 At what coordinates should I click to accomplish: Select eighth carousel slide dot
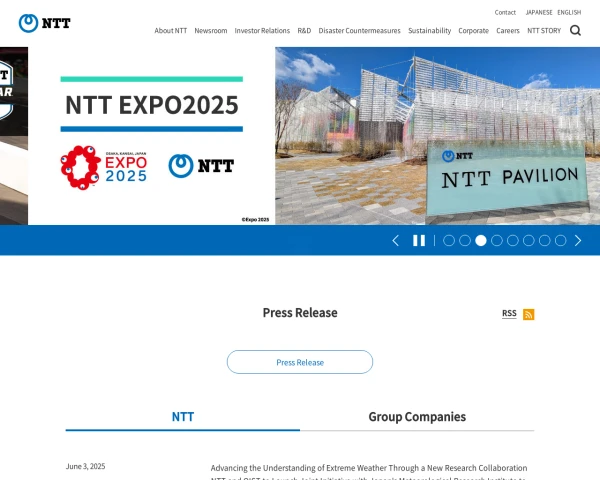561,240
